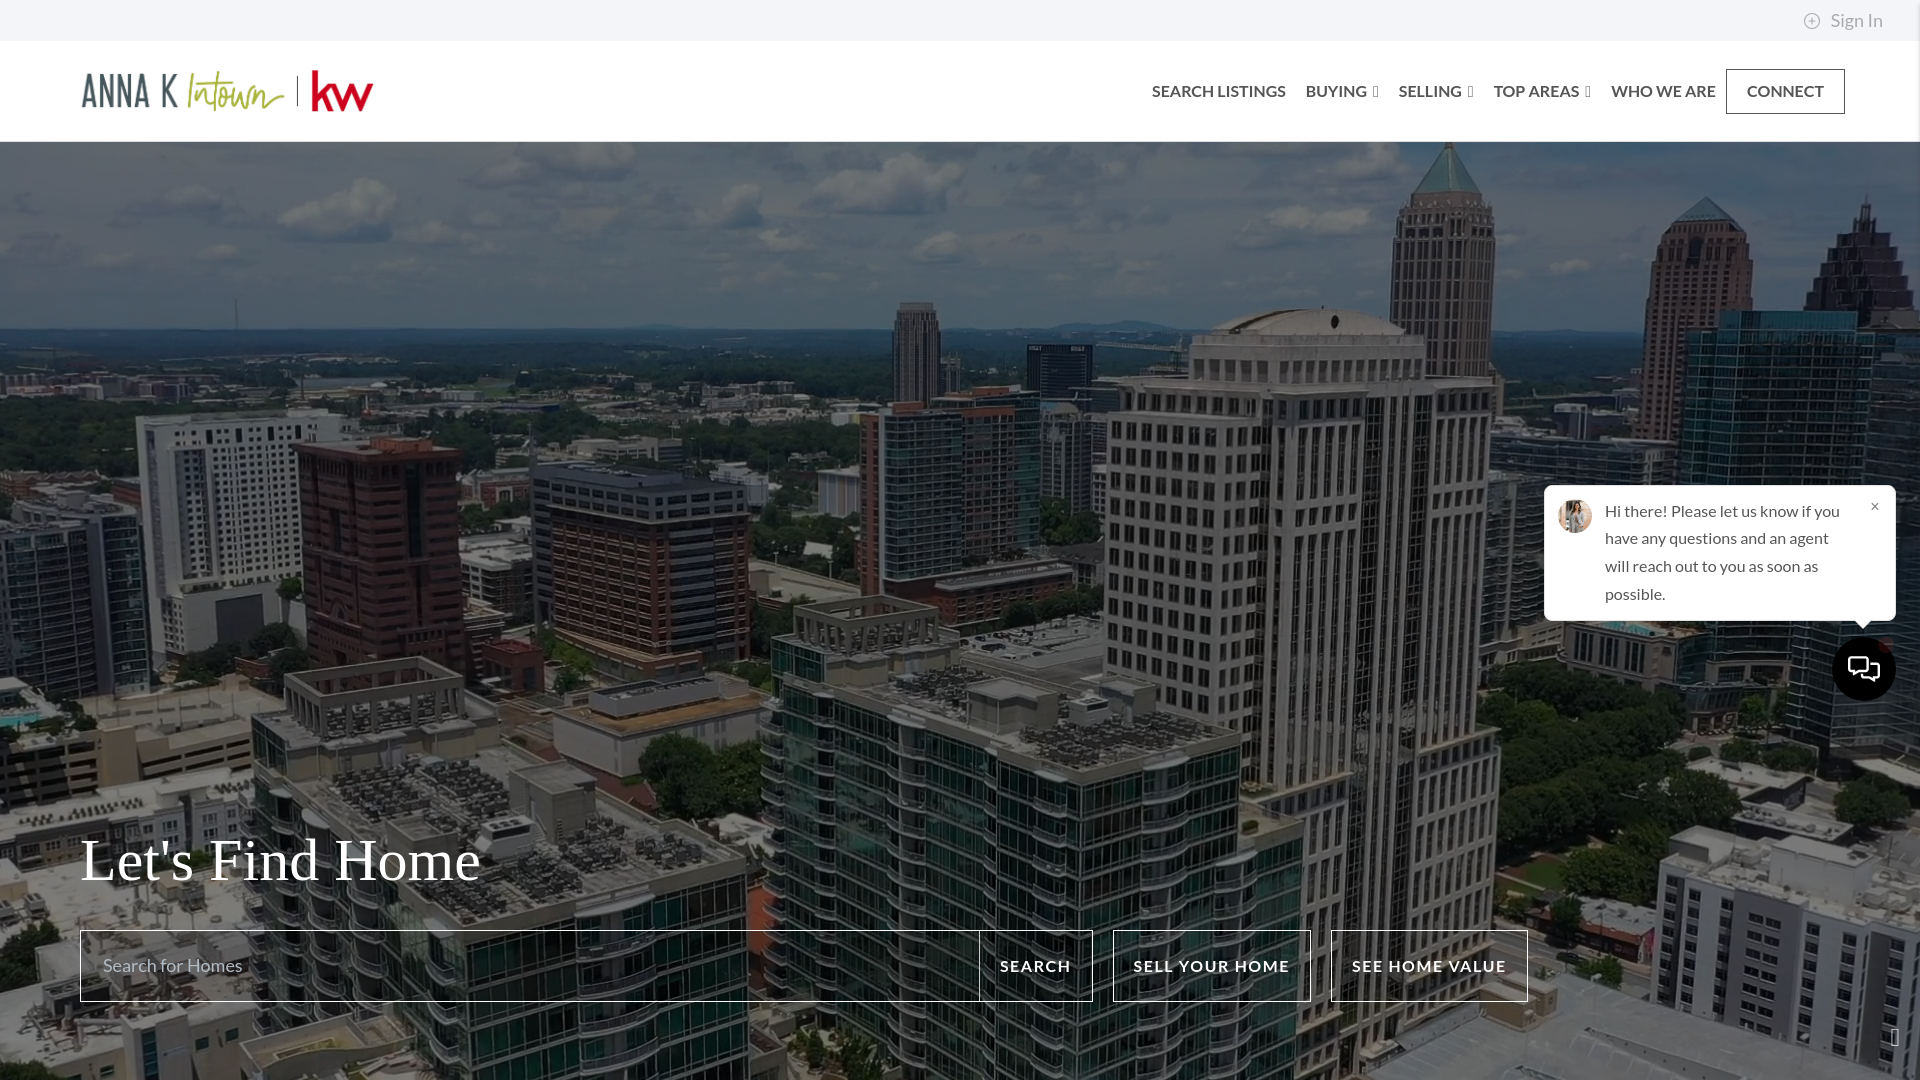Click the chat greeting message text
Screen dimensions: 1920x1080
coord(1722,552)
